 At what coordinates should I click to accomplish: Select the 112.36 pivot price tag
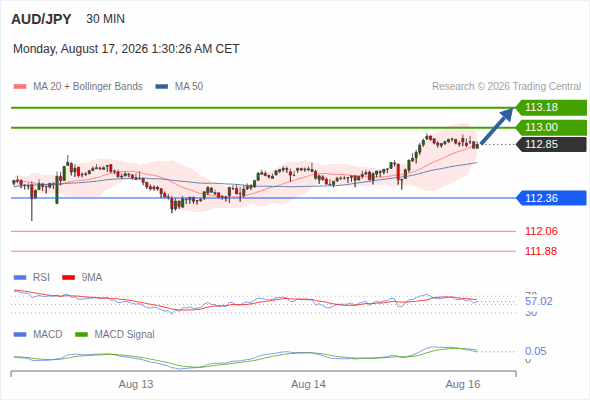(551, 198)
